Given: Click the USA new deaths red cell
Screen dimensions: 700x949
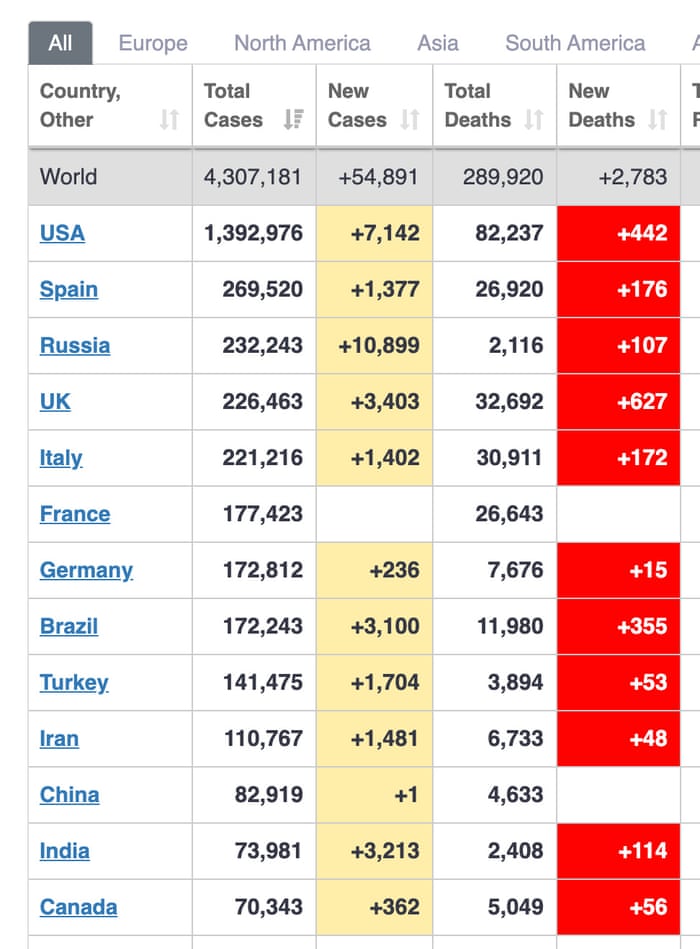Looking at the screenshot, I should (618, 233).
